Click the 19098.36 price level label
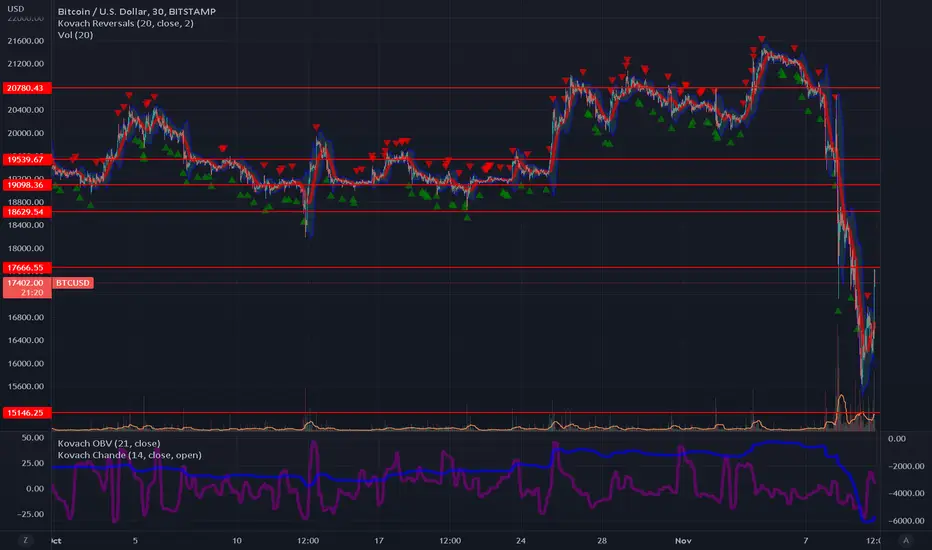This screenshot has width=932, height=550. pyautogui.click(x=27, y=185)
